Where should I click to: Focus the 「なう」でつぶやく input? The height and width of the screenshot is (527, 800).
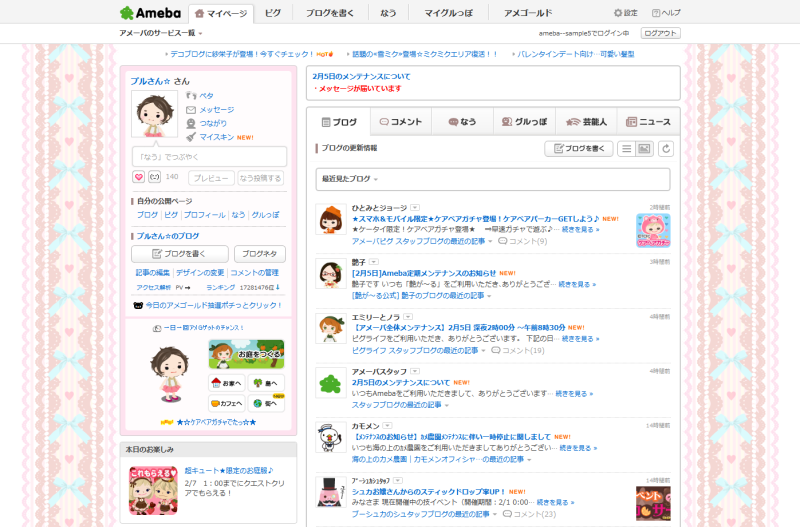tap(209, 157)
